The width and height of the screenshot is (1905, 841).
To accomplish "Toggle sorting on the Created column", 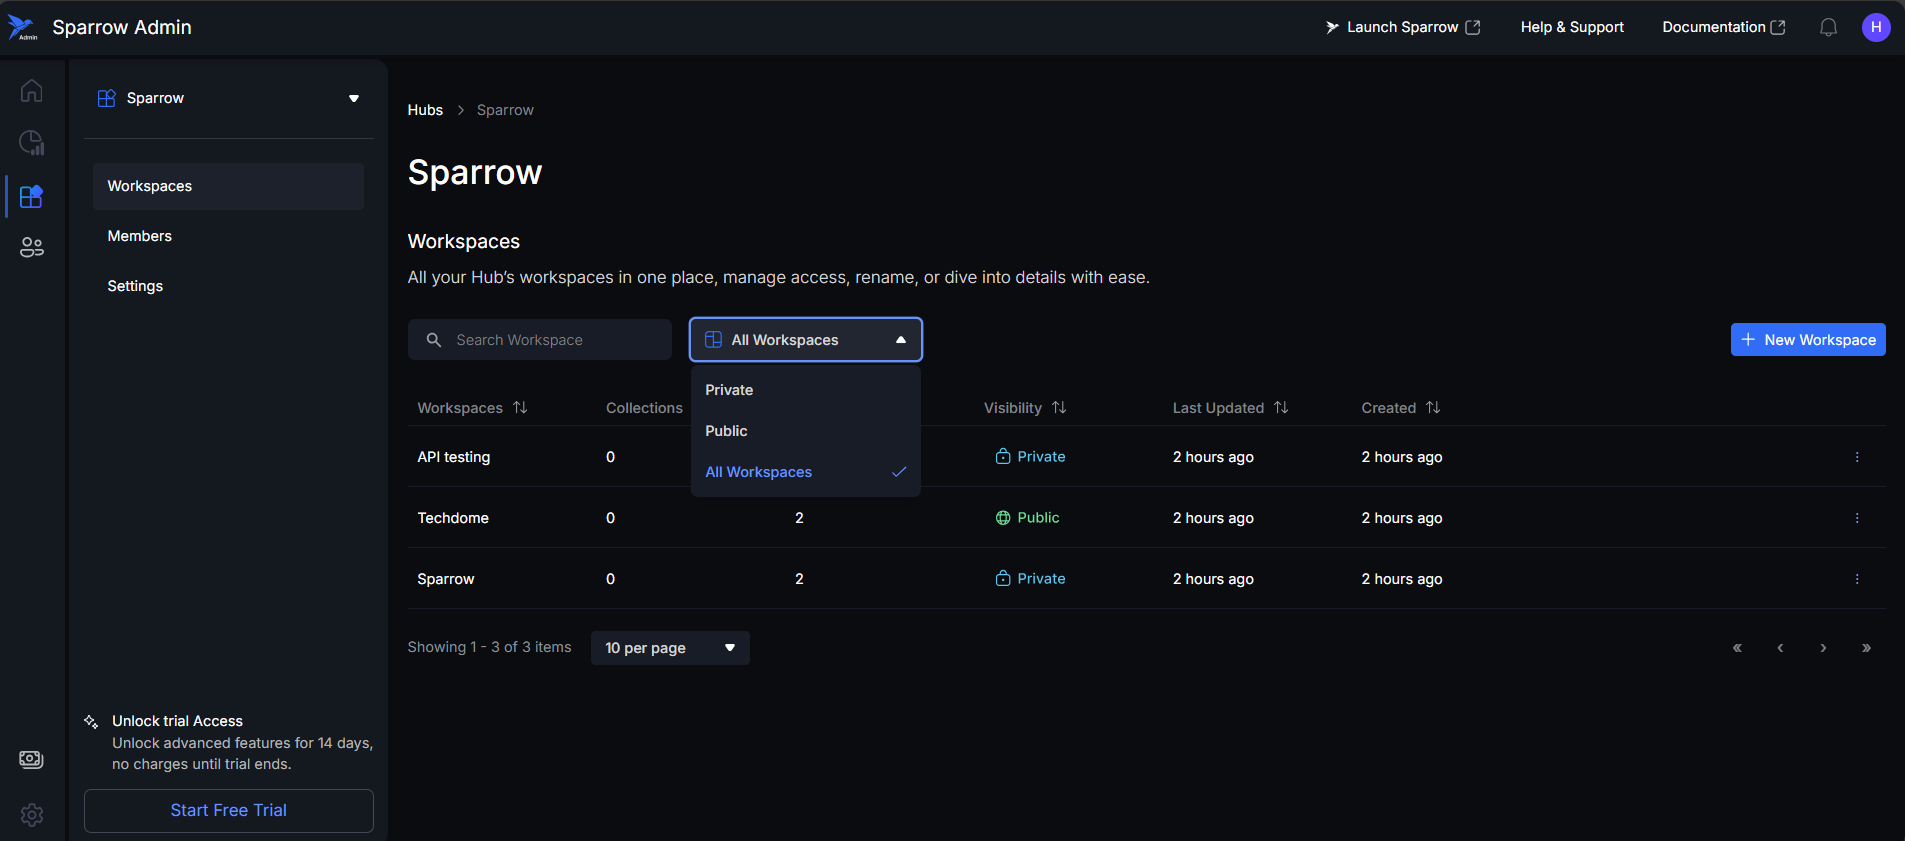I will coord(1433,408).
